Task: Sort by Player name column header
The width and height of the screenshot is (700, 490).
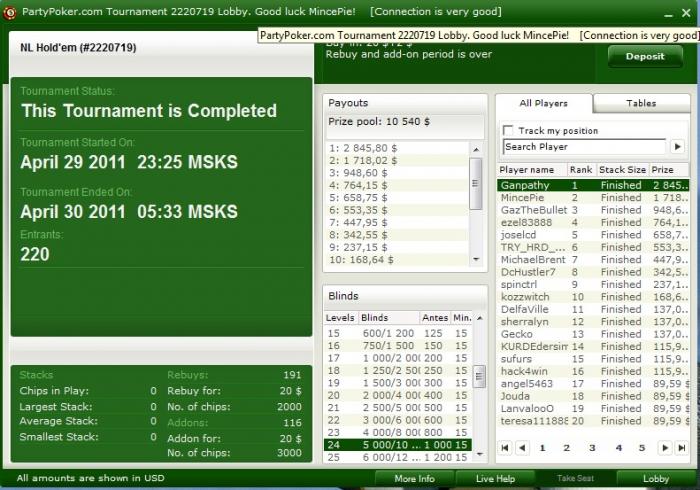Action: (x=533, y=170)
